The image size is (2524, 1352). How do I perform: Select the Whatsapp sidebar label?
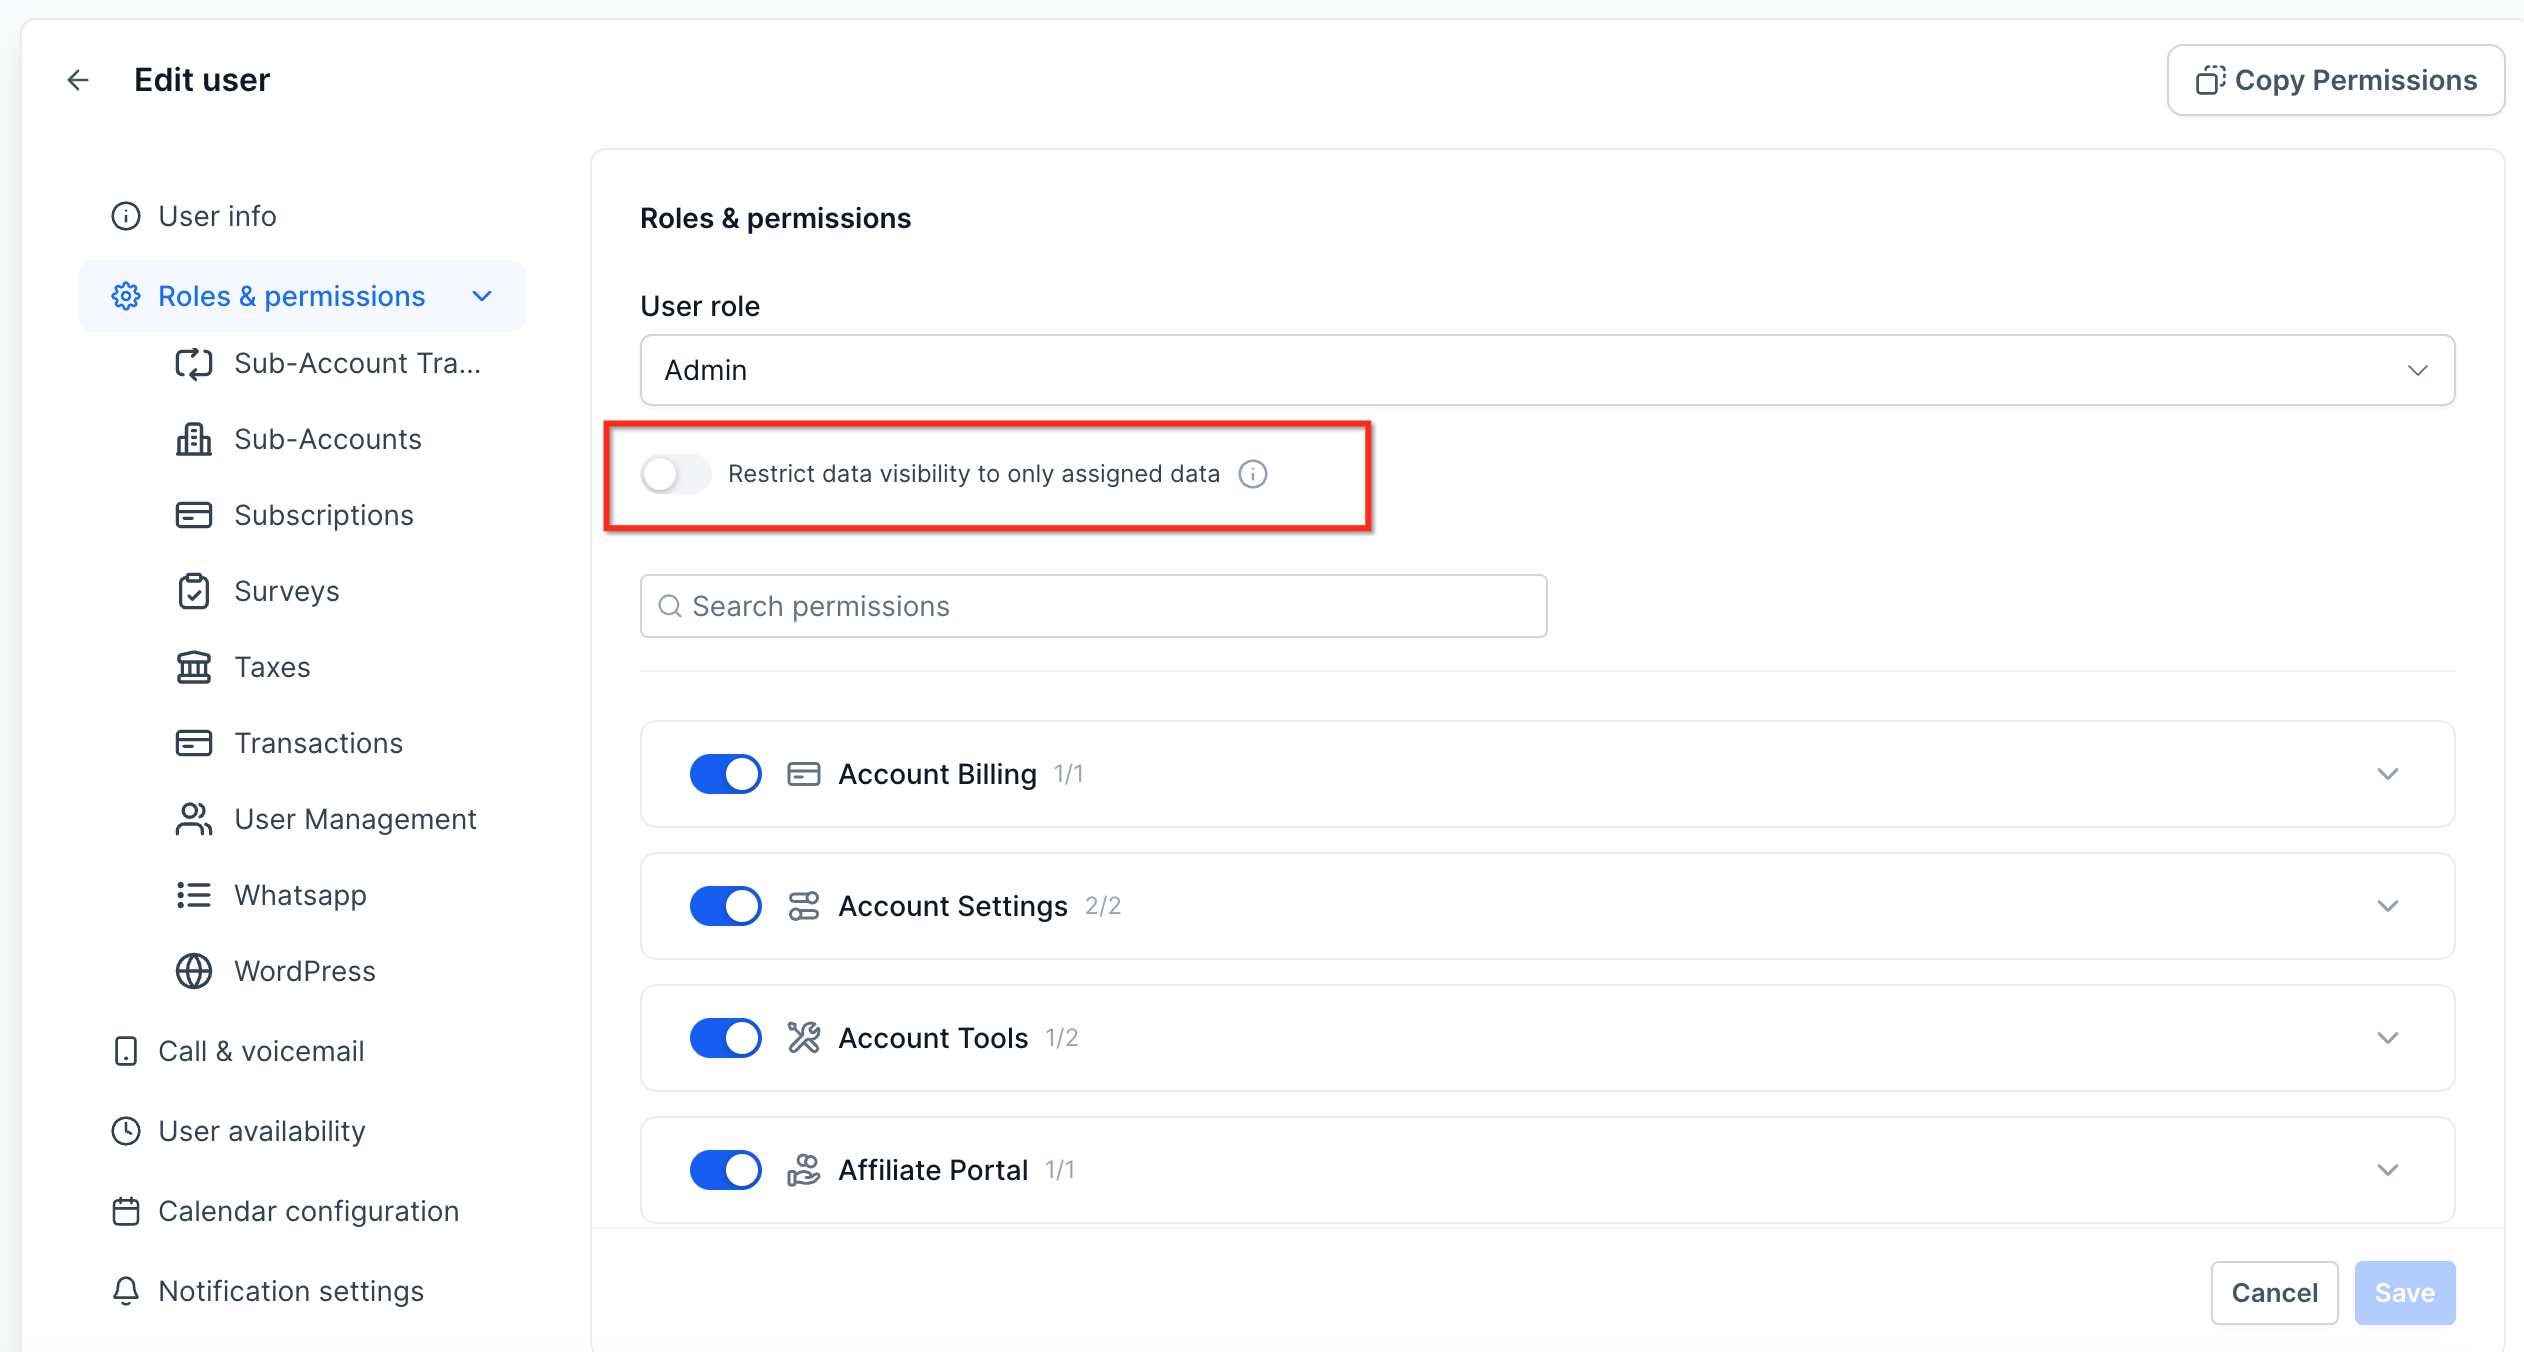(300, 896)
